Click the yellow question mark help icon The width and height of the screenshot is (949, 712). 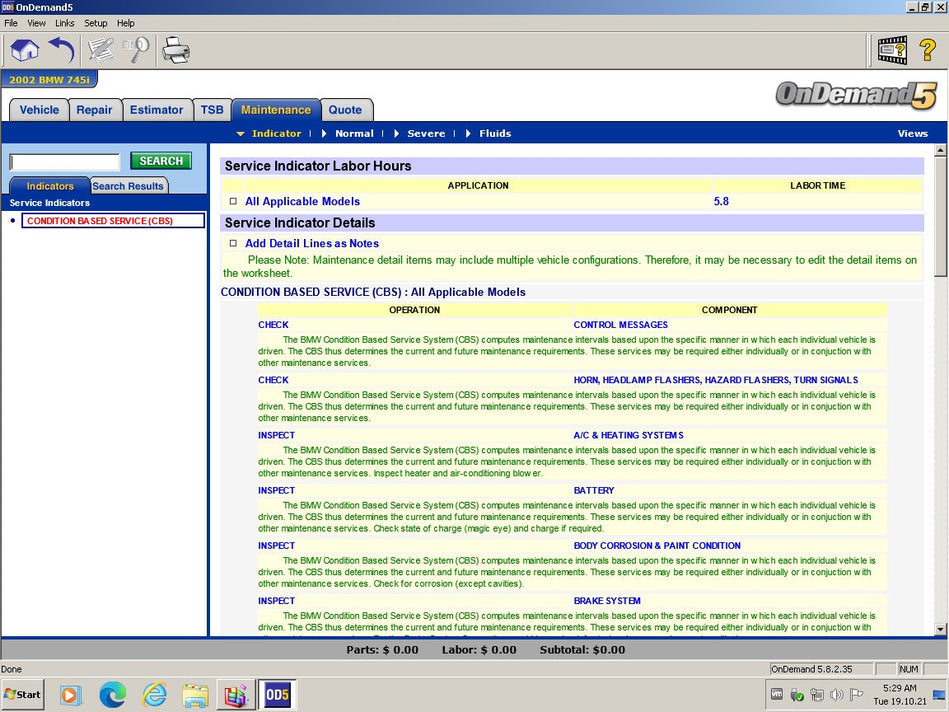click(x=927, y=50)
